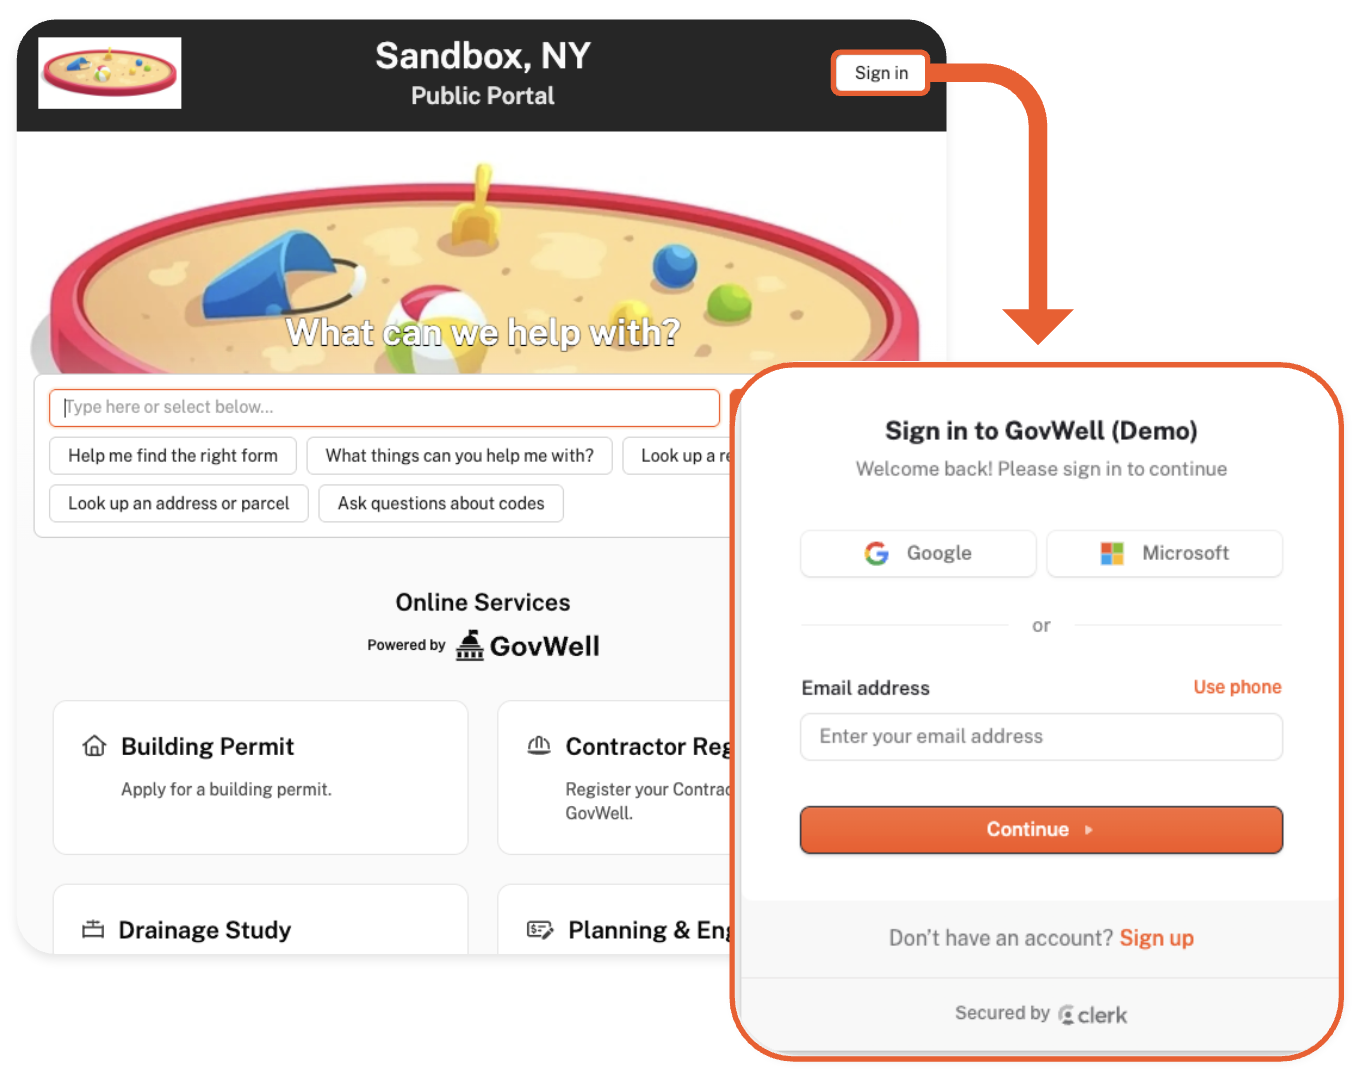Viewport: 1358px width, 1086px height.
Task: Open the Building Permit service card
Action: [x=260, y=777]
